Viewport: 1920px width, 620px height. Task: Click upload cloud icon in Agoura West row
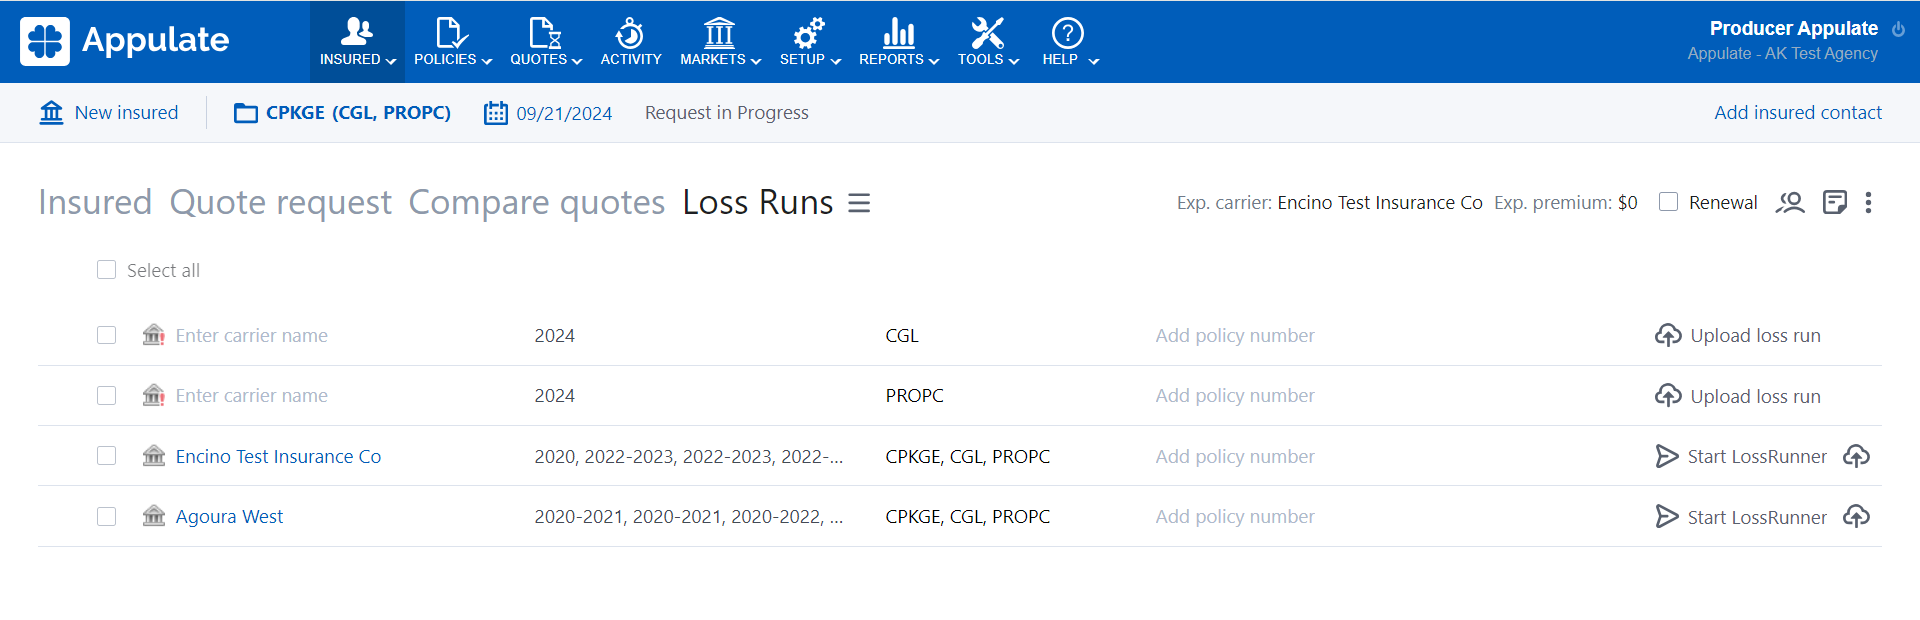1856,516
